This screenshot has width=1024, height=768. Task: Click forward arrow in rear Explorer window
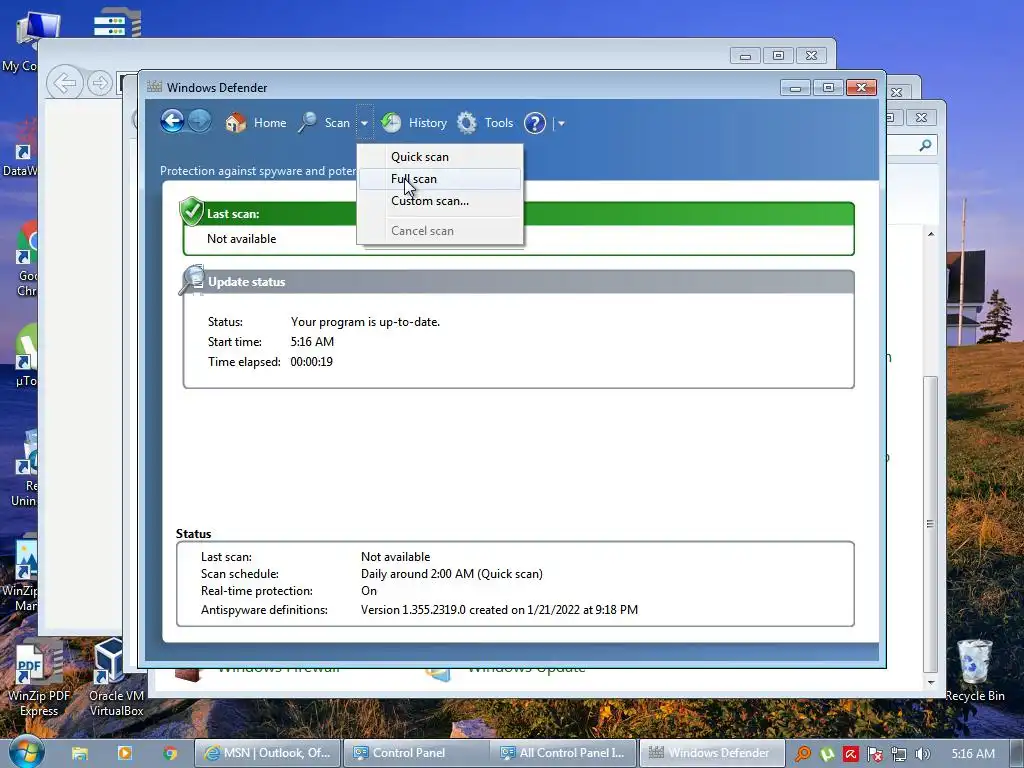click(99, 83)
